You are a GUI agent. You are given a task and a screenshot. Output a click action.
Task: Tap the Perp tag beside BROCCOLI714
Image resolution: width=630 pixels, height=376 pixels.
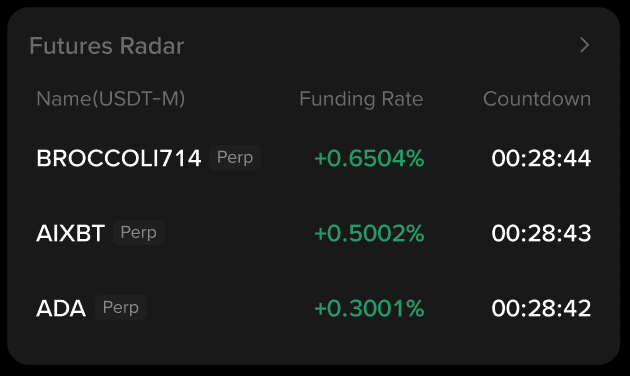pyautogui.click(x=235, y=157)
